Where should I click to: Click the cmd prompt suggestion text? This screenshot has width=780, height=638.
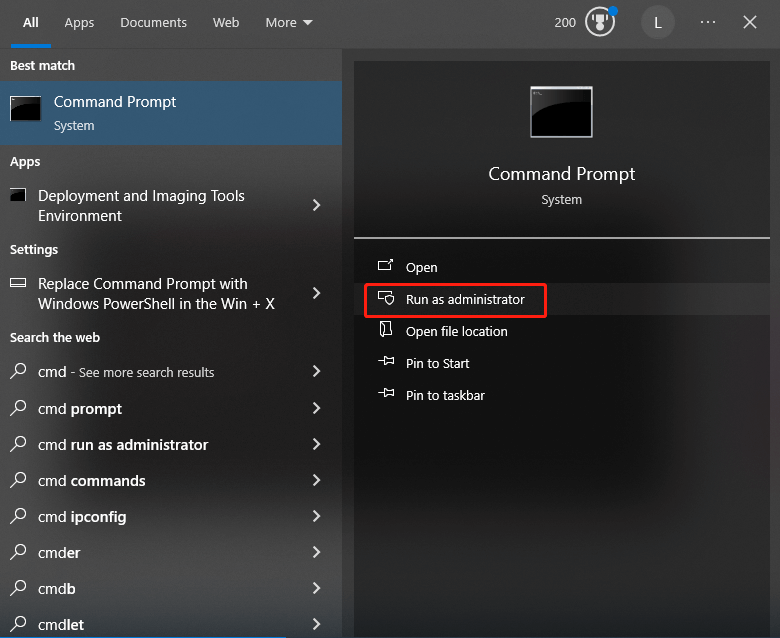point(80,409)
